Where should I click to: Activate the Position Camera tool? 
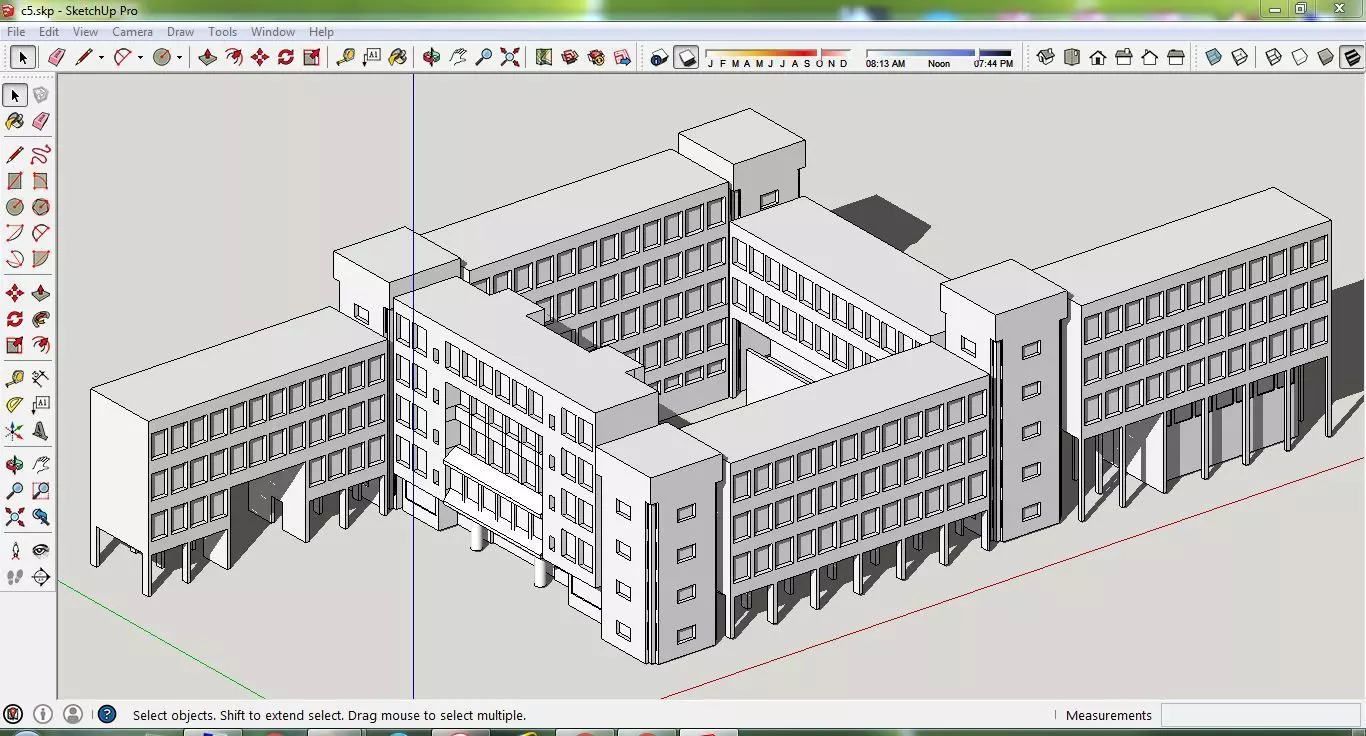(15, 550)
